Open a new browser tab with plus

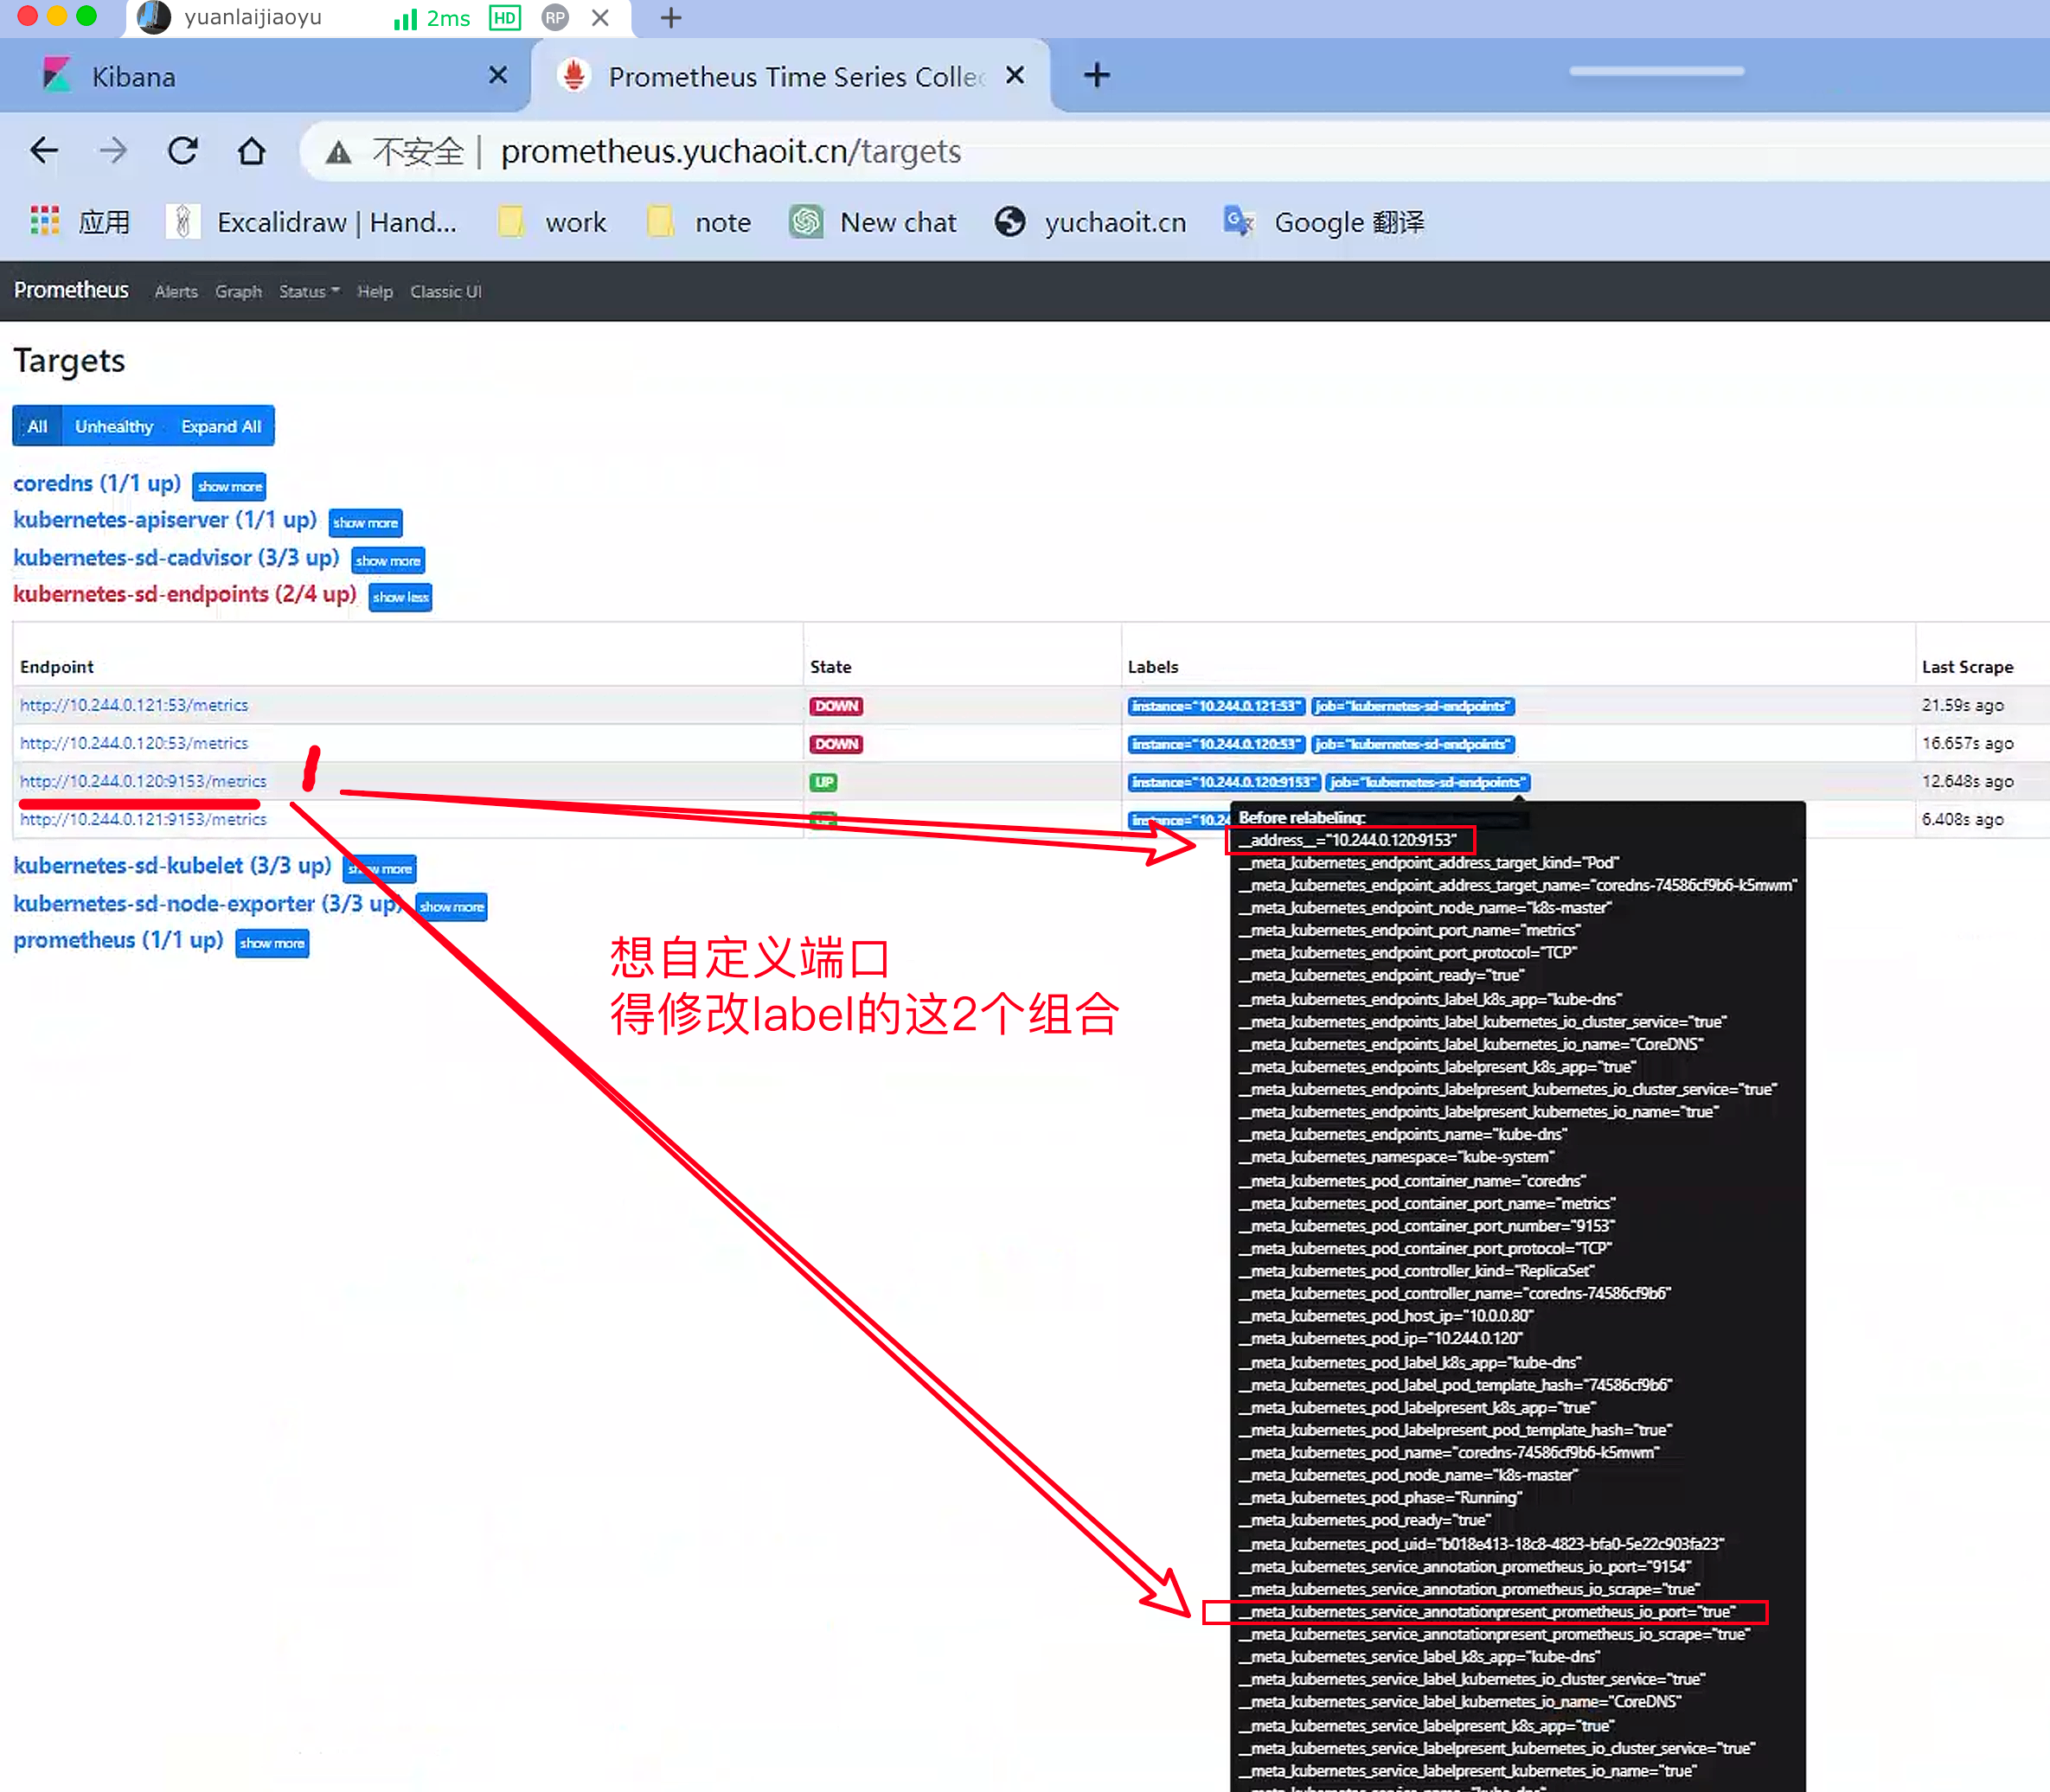point(1096,75)
